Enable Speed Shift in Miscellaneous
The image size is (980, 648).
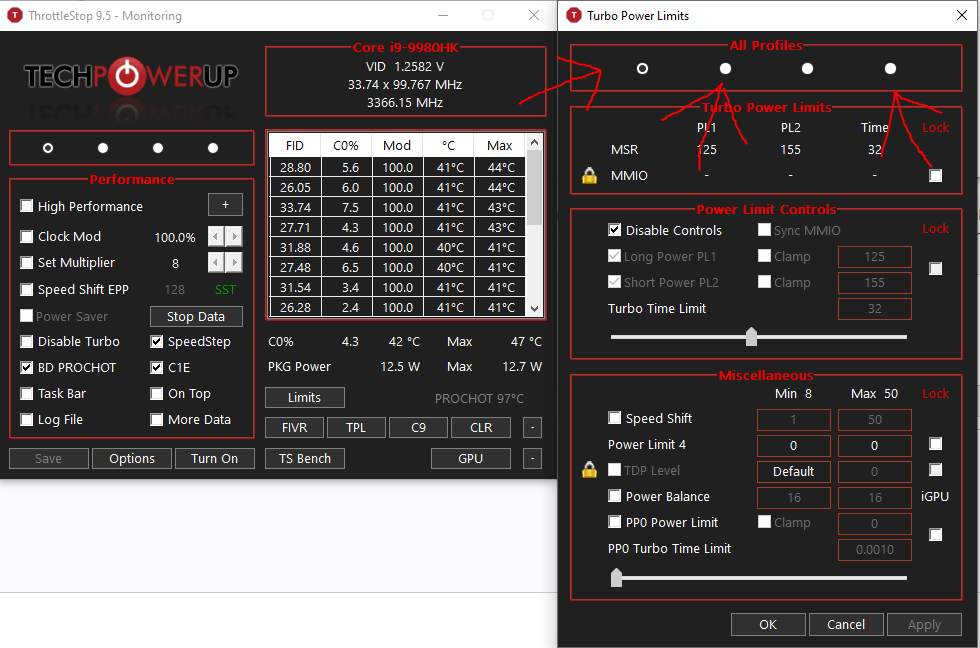point(614,417)
